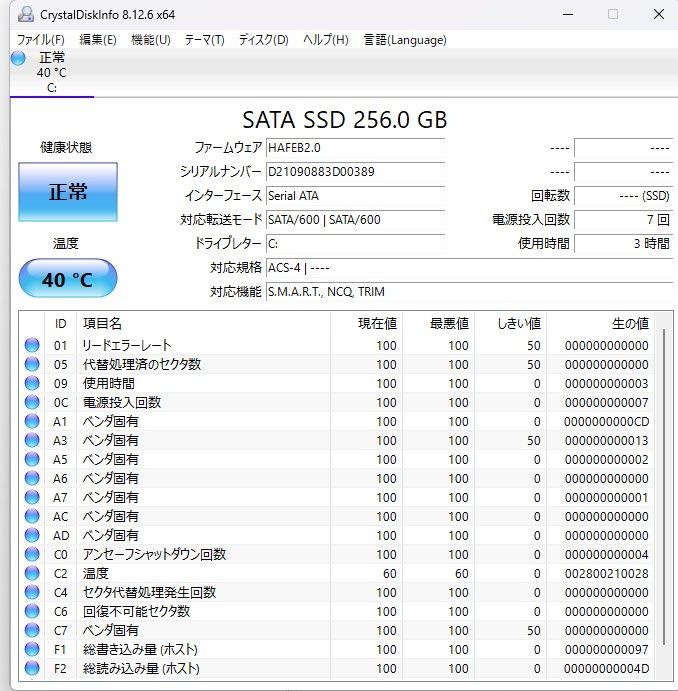Click the standard field ACS-4 | ----
The image size is (678, 691).
(x=470, y=267)
